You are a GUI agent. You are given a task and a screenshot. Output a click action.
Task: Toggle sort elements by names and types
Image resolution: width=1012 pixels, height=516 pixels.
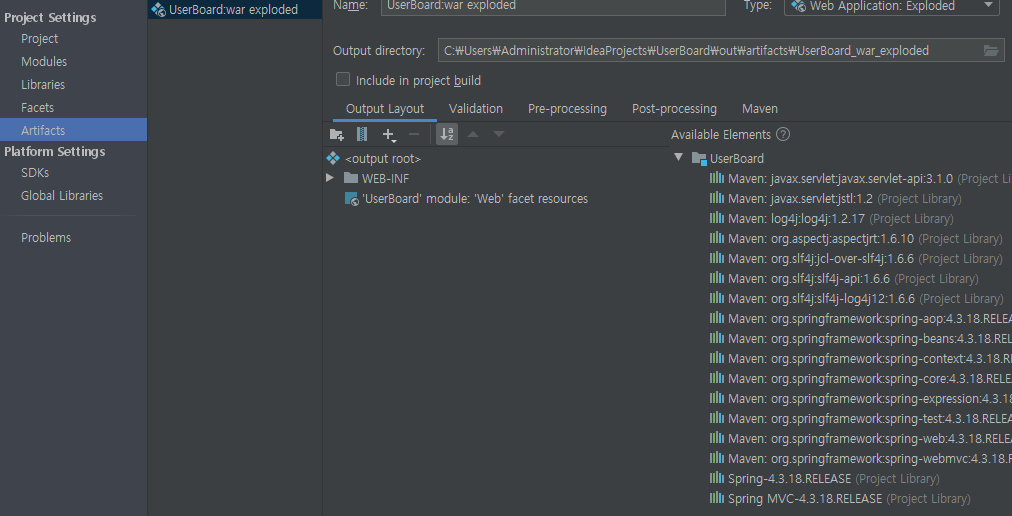[x=447, y=134]
